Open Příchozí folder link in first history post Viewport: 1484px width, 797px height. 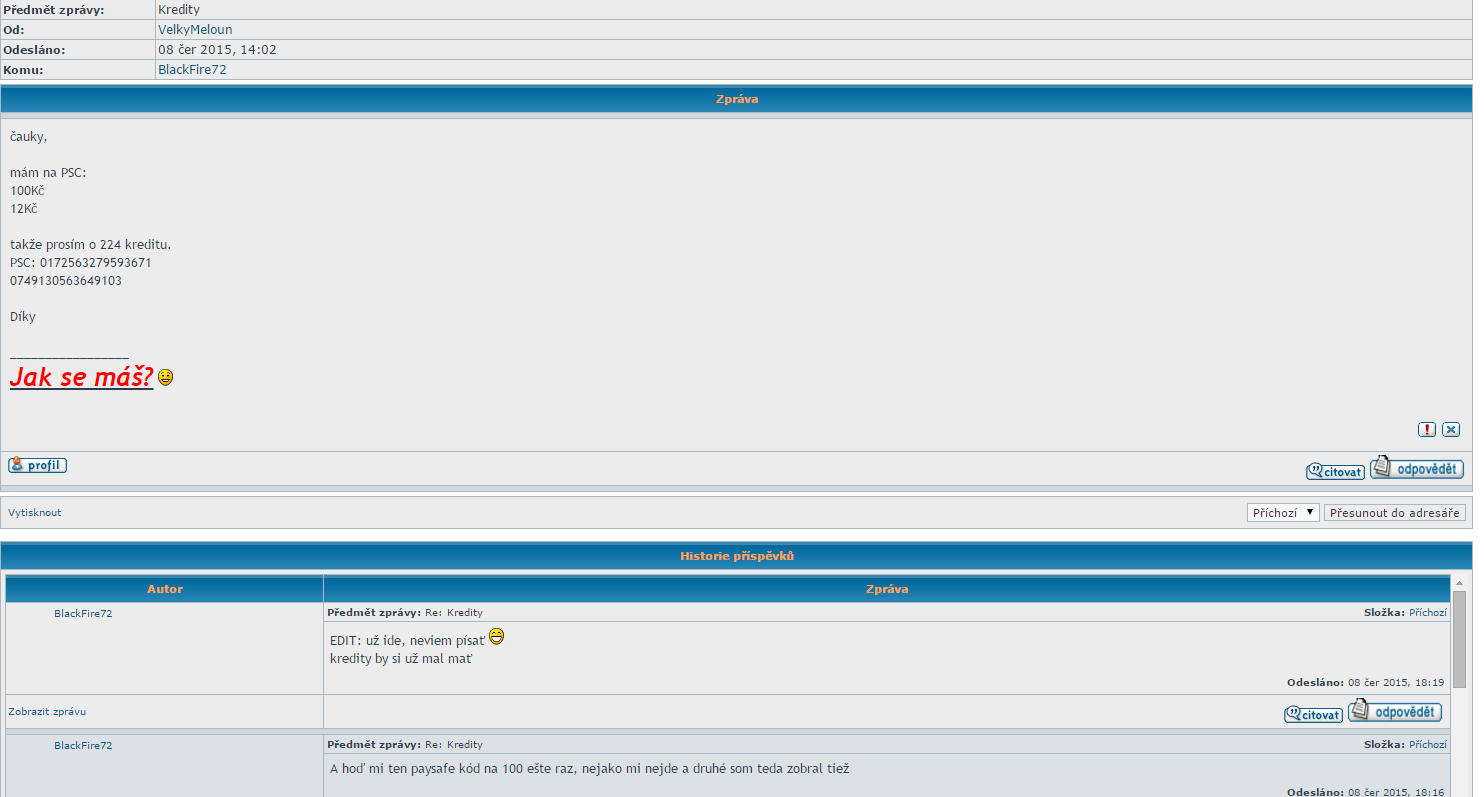coord(1427,612)
